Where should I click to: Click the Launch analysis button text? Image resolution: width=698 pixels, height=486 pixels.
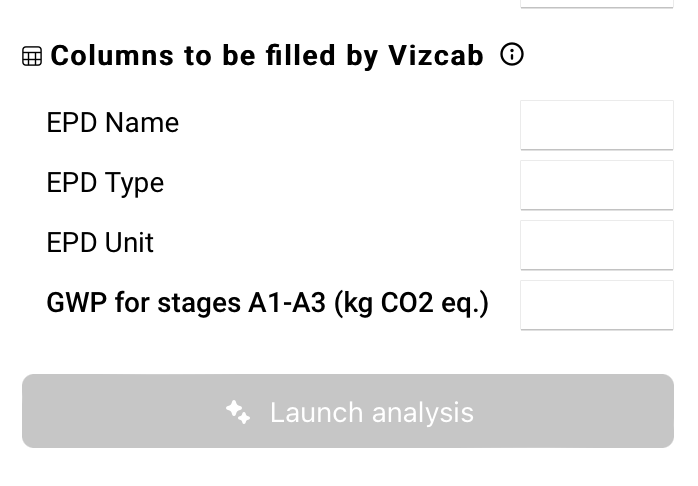point(372,413)
